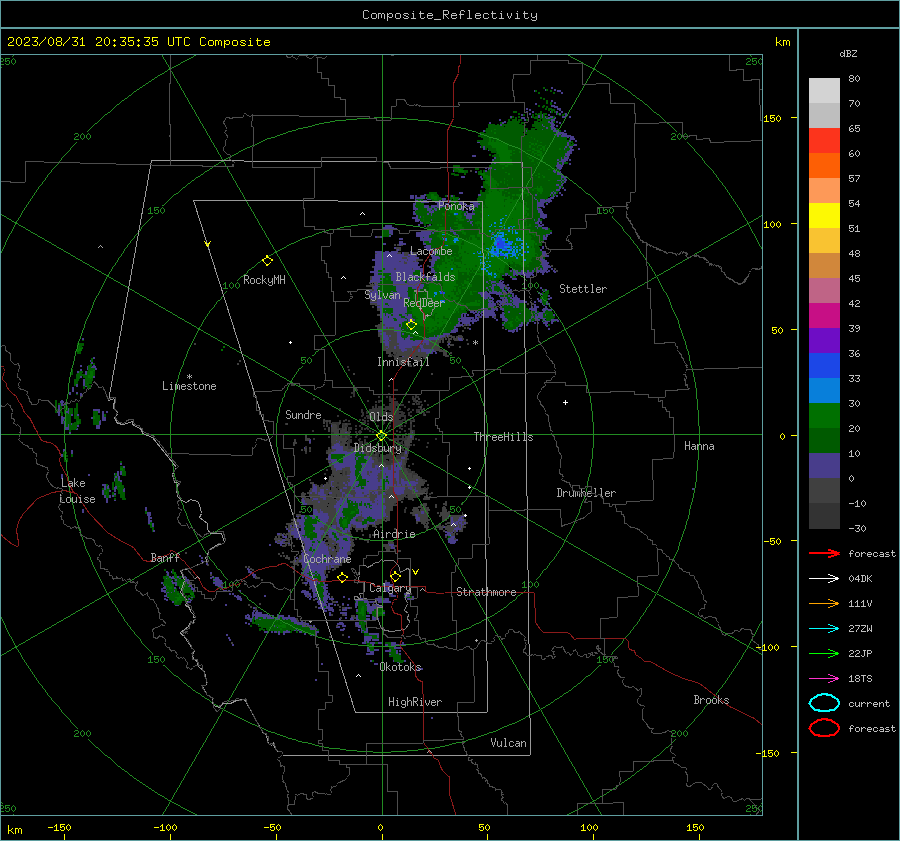Click the Cochrane town label
The image size is (900, 841).
pos(327,559)
